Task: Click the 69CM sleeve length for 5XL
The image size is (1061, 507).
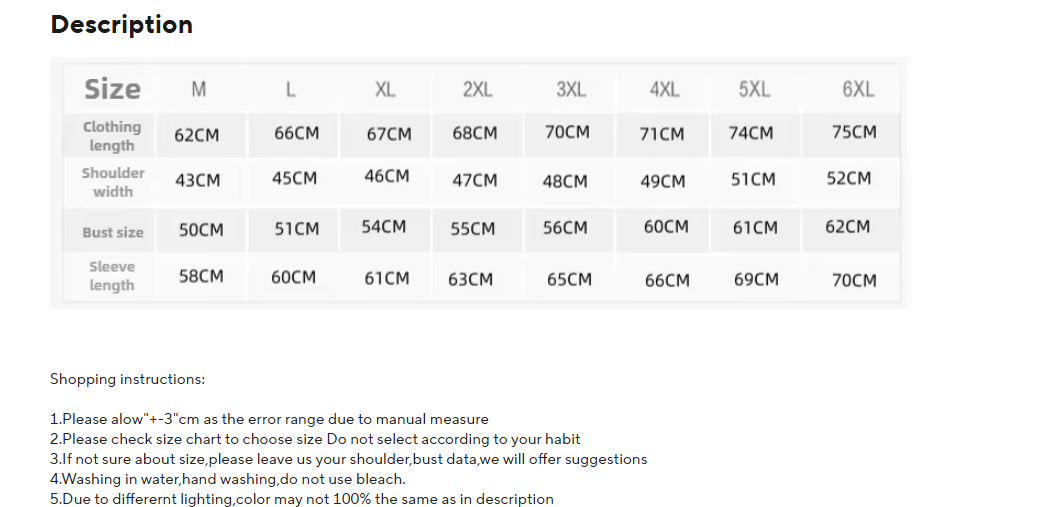Action: (x=756, y=279)
